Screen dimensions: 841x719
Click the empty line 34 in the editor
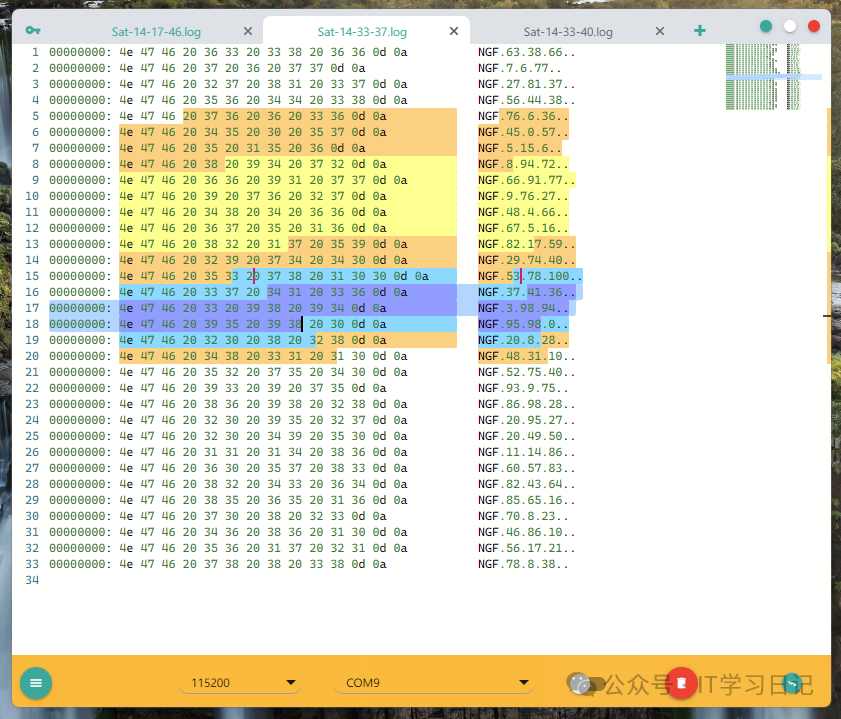pyautogui.click(x=300, y=580)
